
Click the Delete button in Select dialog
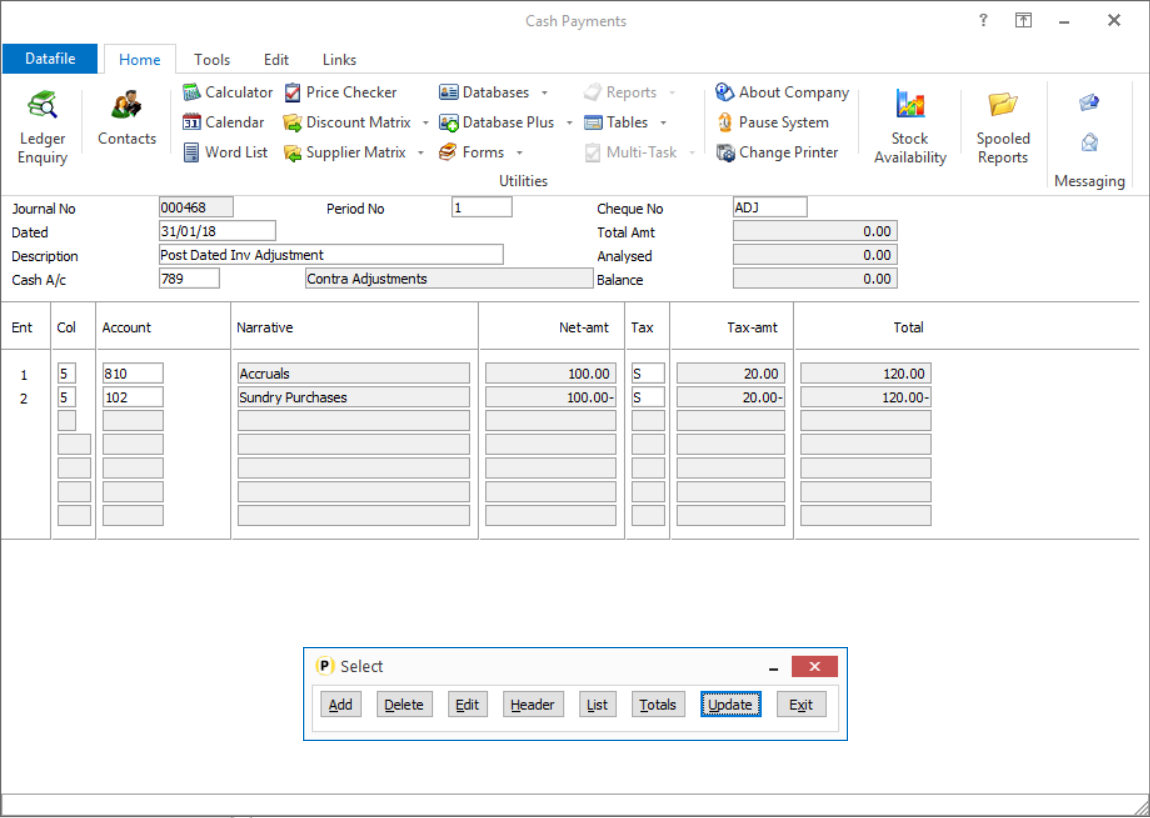point(404,704)
